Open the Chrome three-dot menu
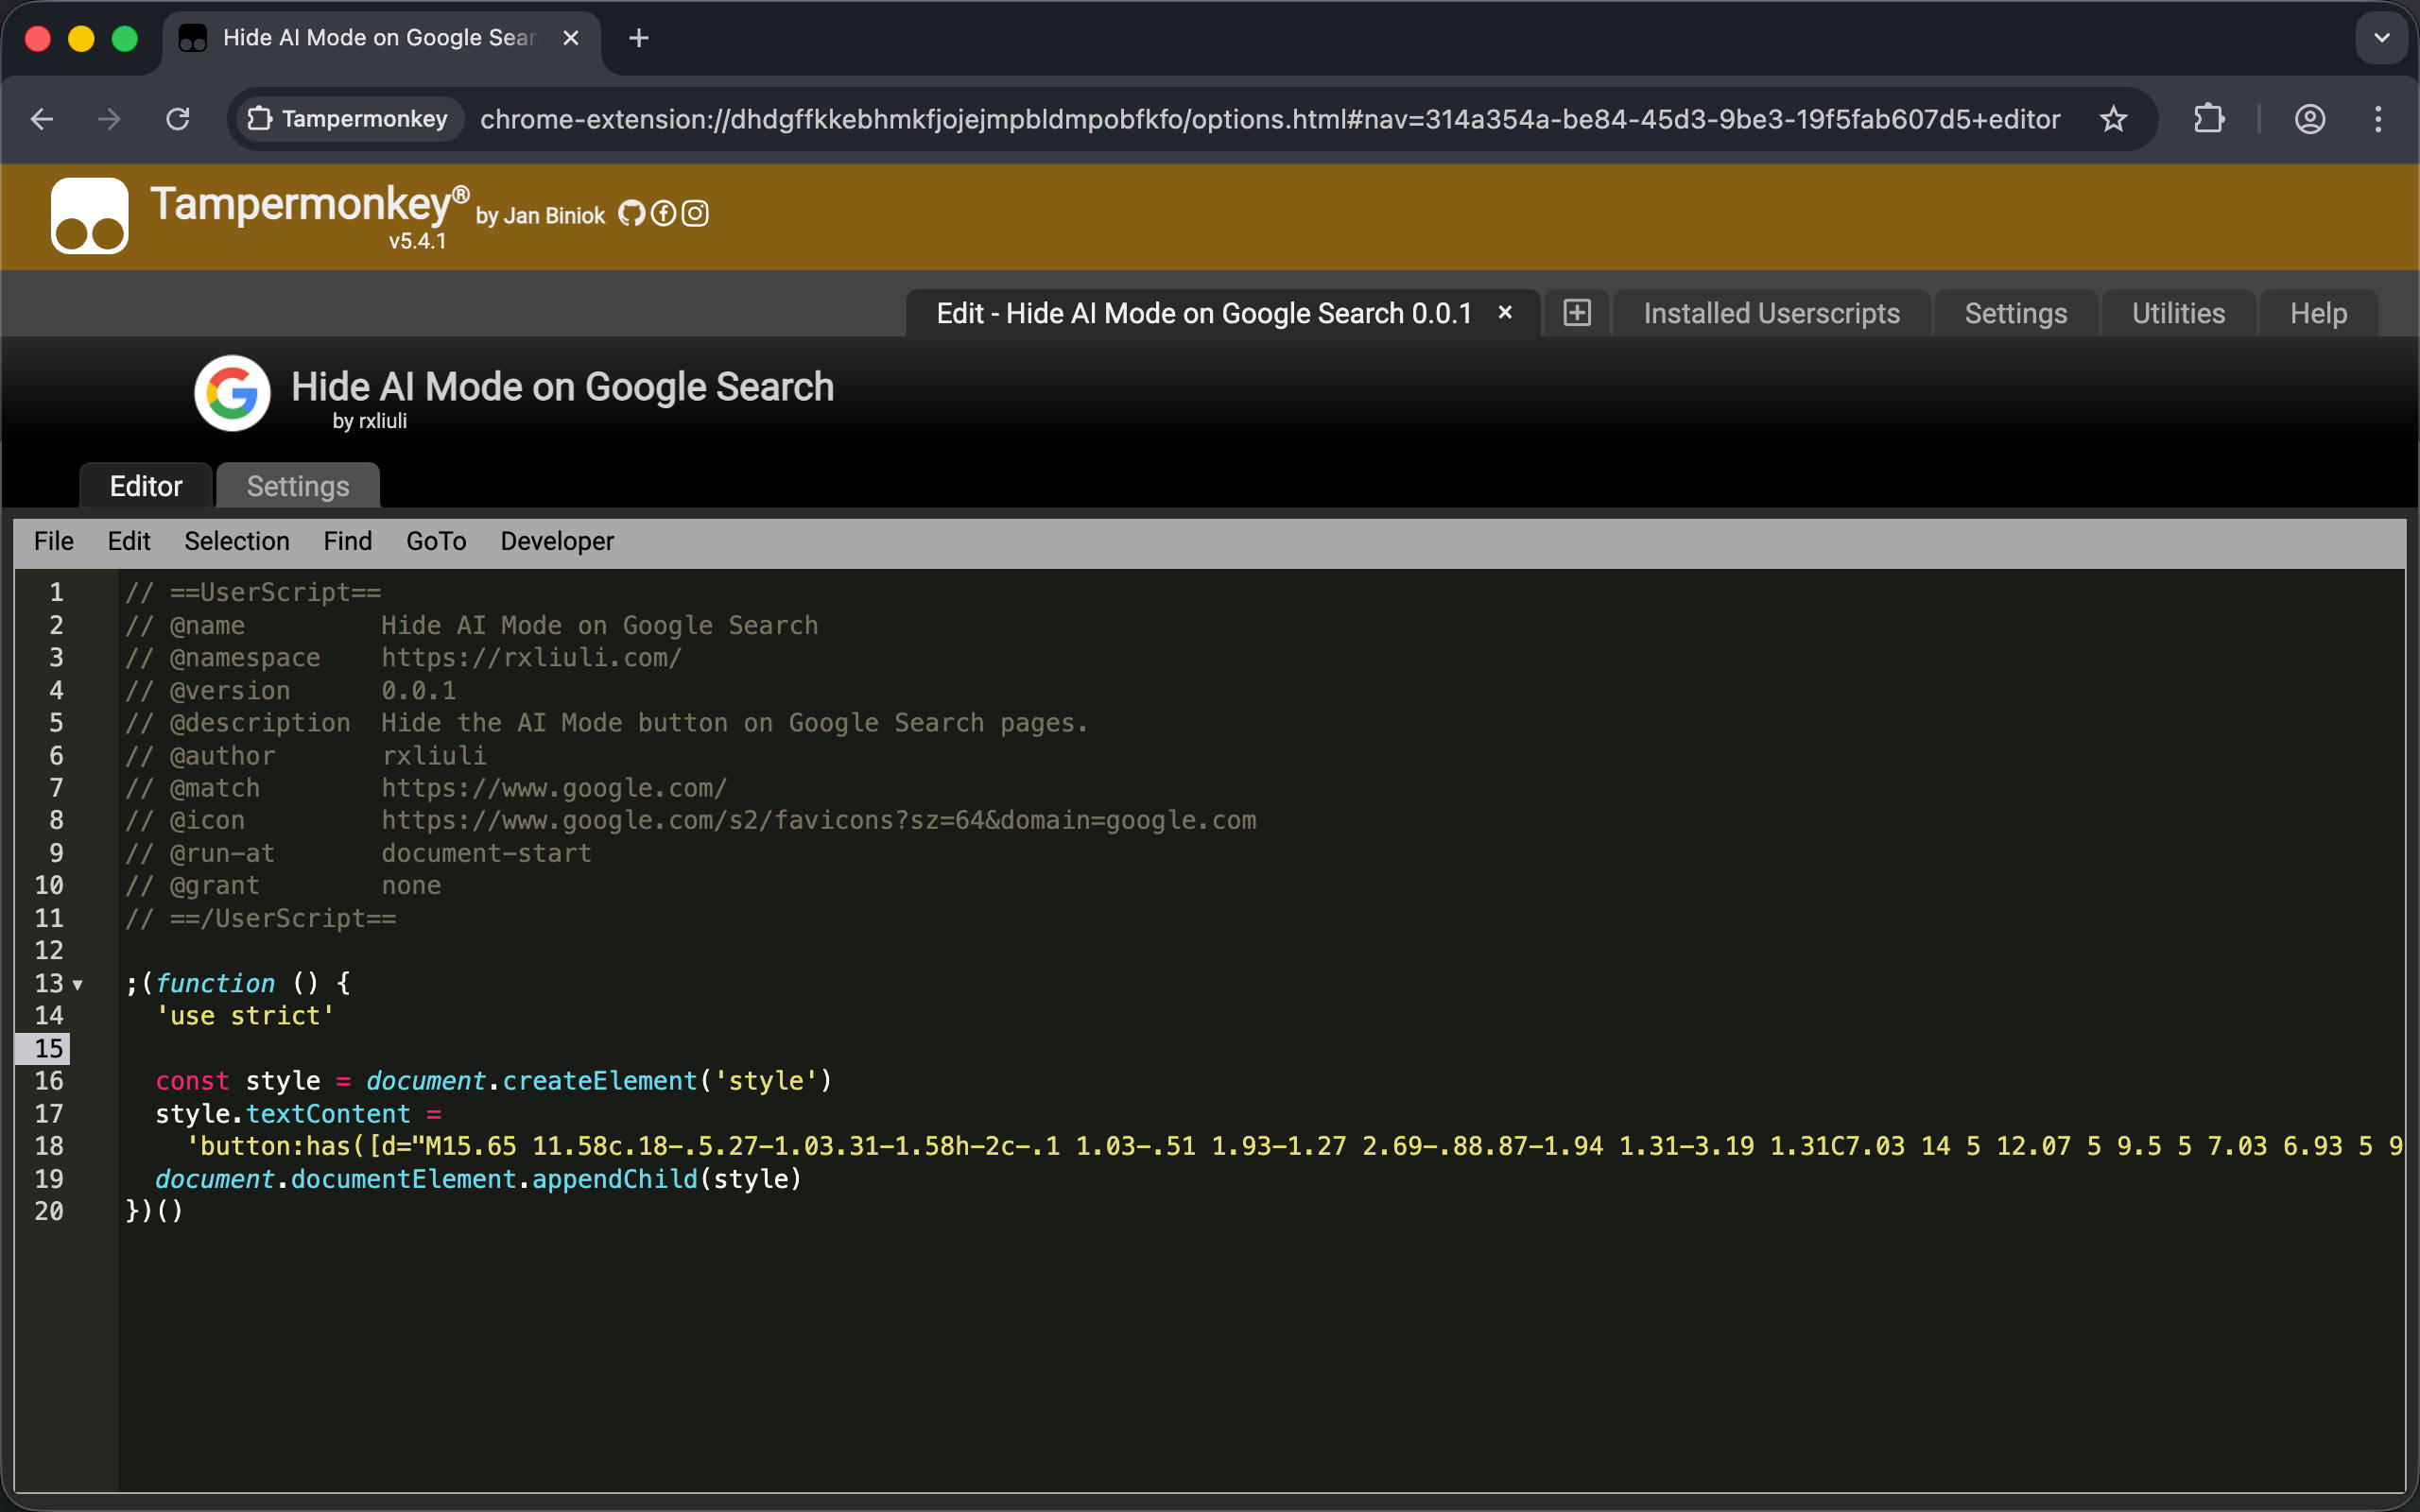This screenshot has height=1512, width=2420. tap(2378, 119)
